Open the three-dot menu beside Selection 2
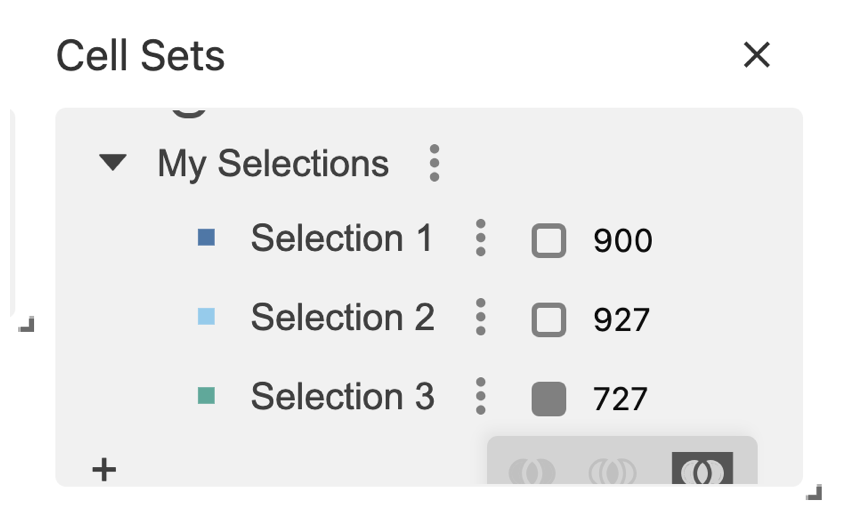Viewport: 842px width, 516px height. 481,317
